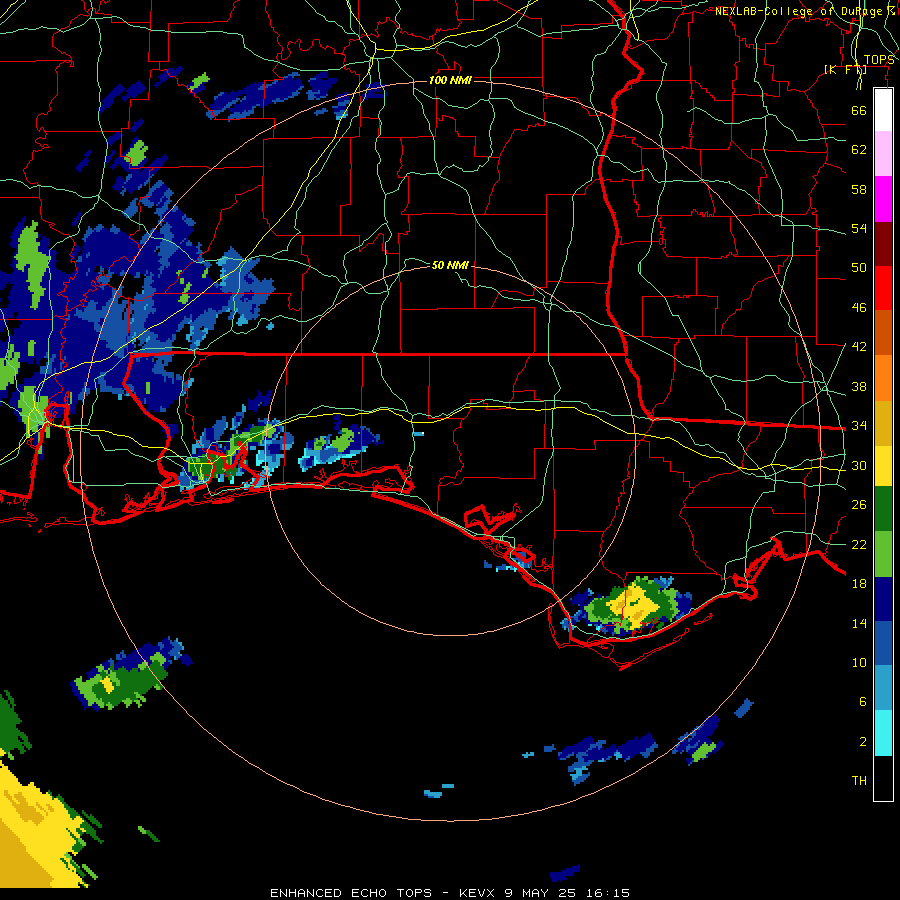Viewport: 900px width, 900px height.
Task: Click the dark red 50-54 legend swatch
Action: tap(883, 245)
